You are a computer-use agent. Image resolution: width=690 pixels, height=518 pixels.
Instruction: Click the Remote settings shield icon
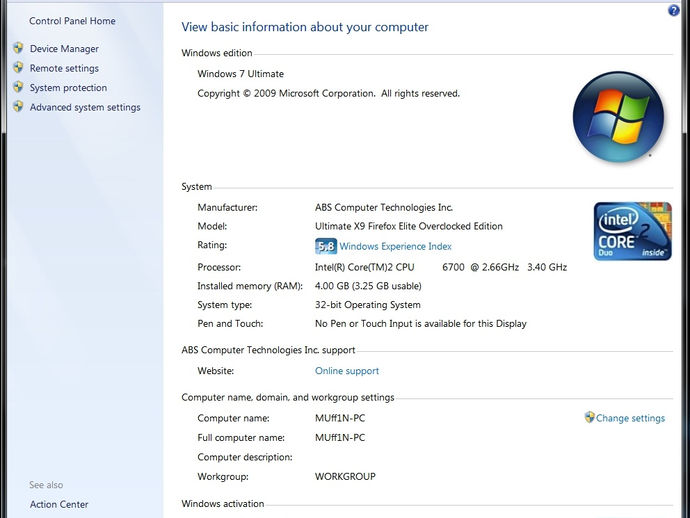click(x=18, y=67)
